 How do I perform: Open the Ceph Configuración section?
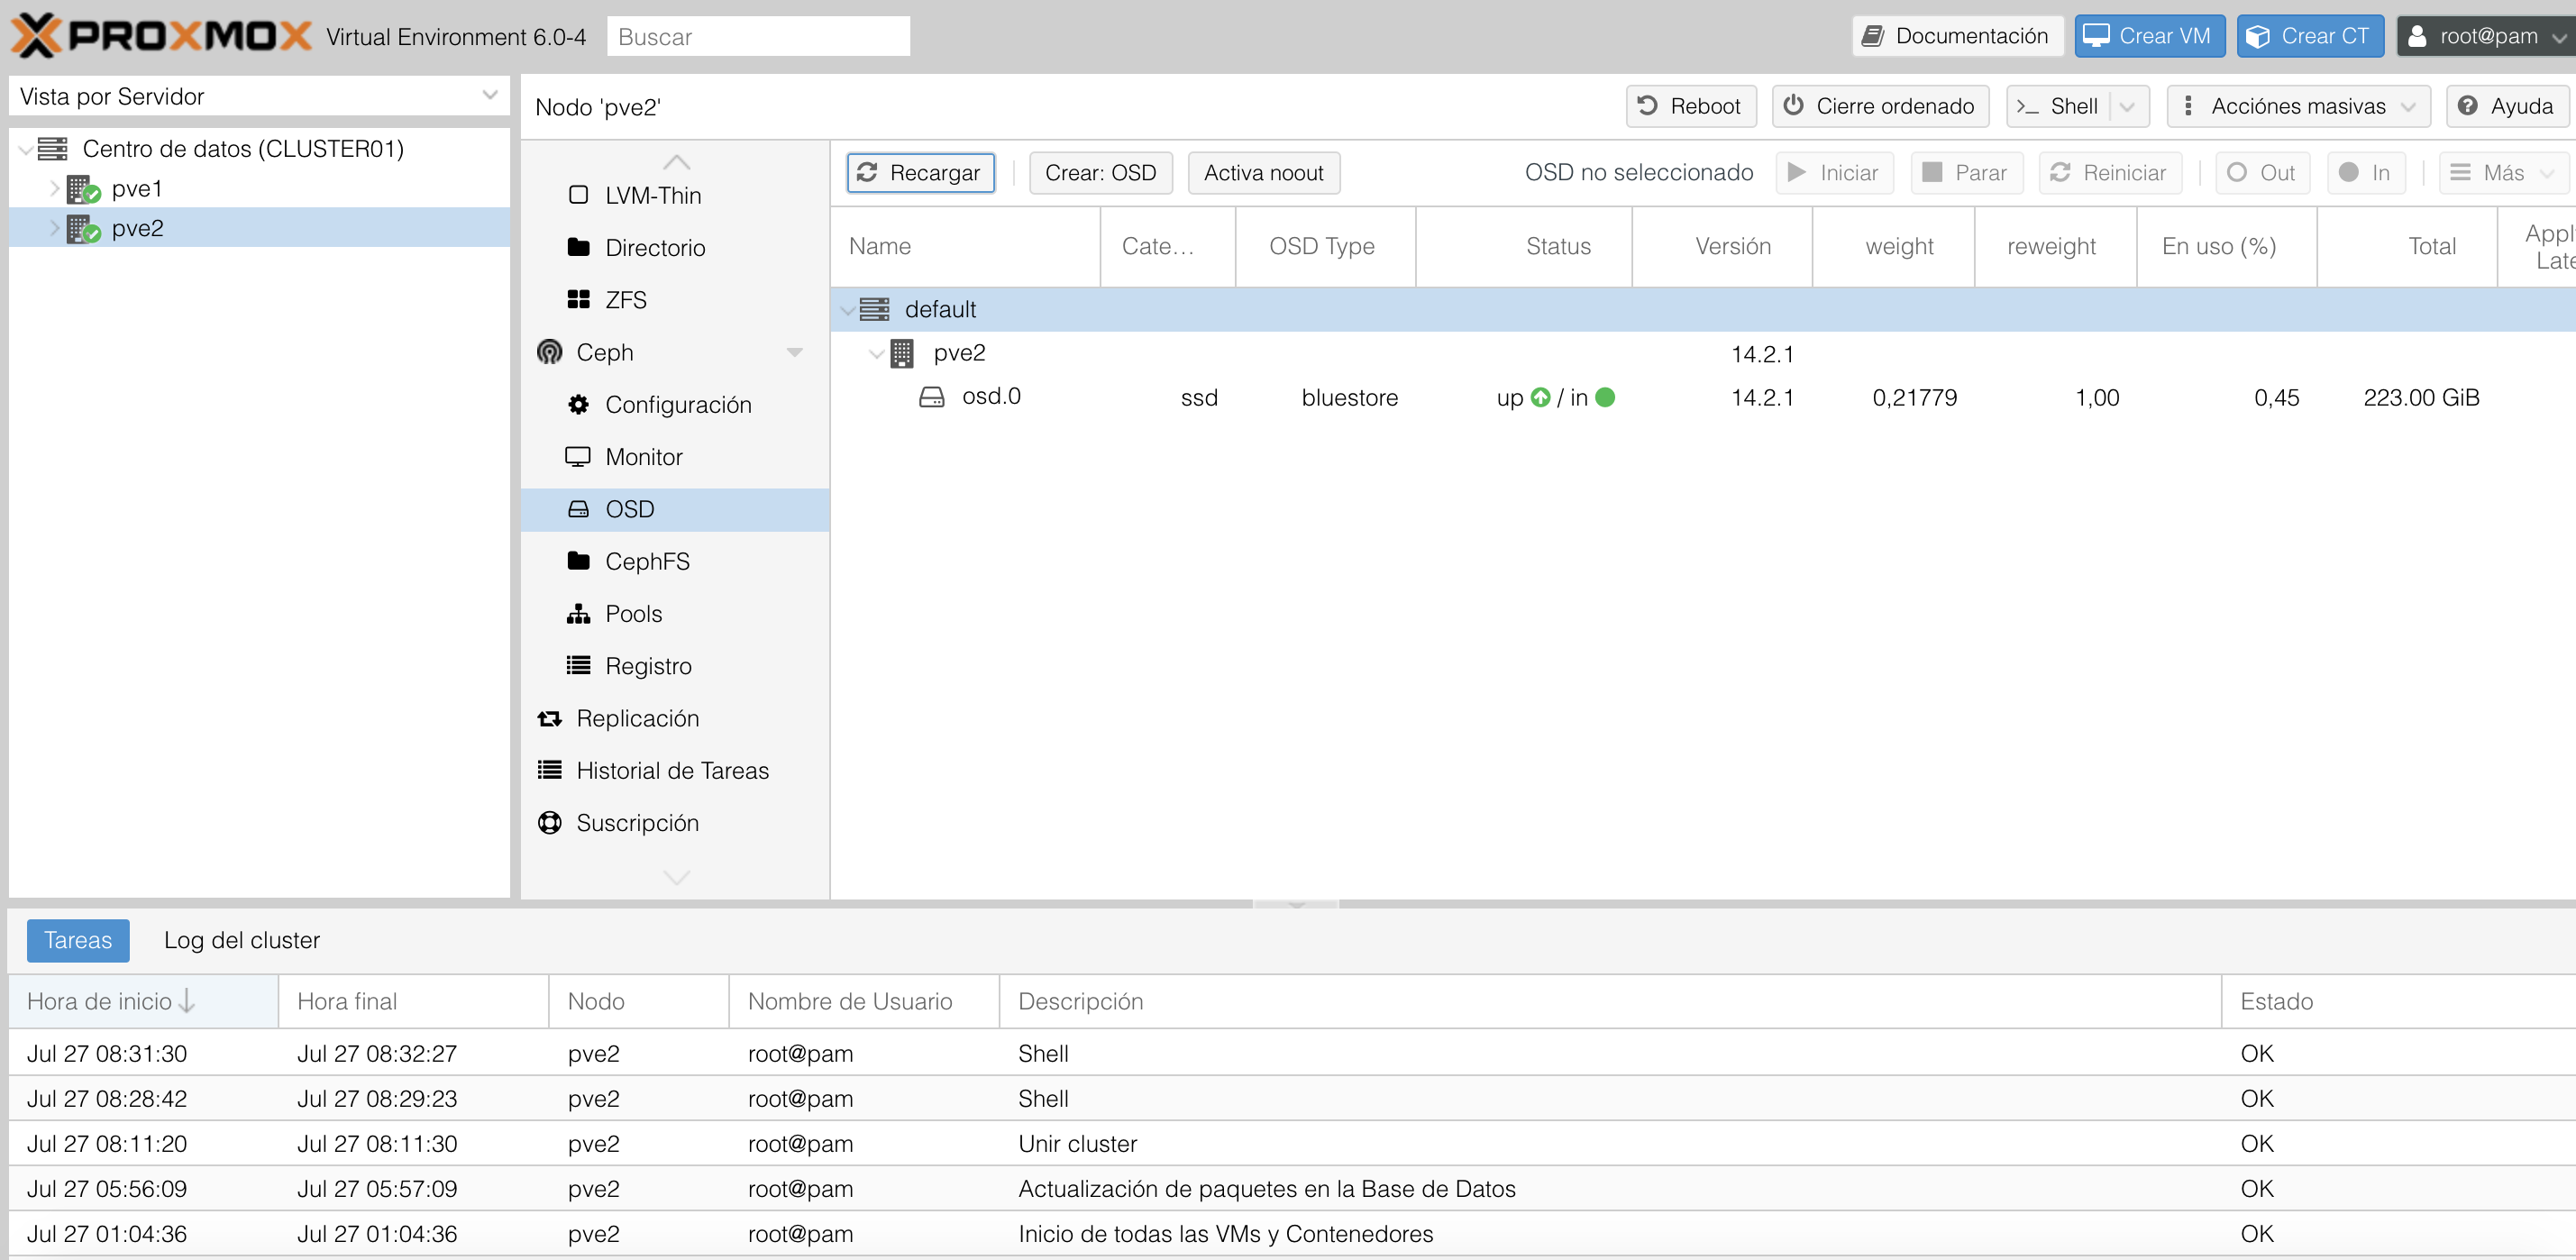coord(679,404)
